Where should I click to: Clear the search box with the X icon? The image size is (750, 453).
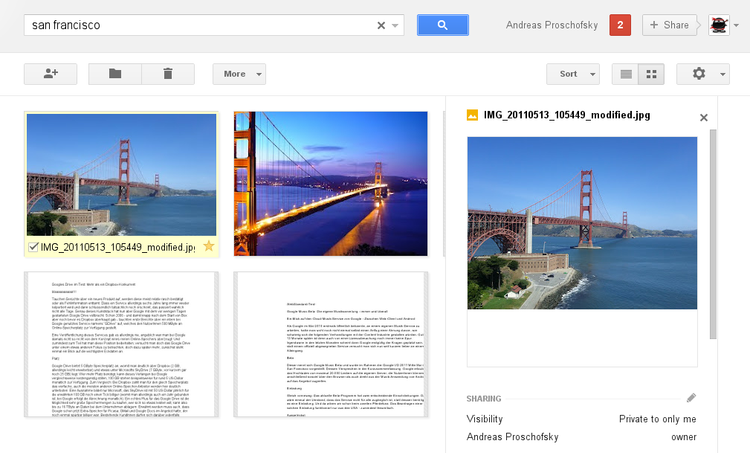(x=381, y=25)
